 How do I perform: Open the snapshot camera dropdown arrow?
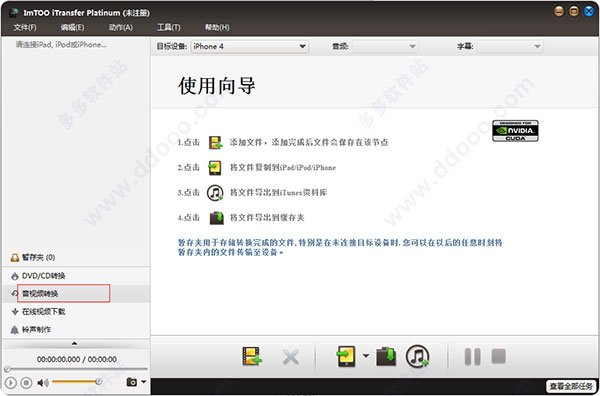pos(144,382)
